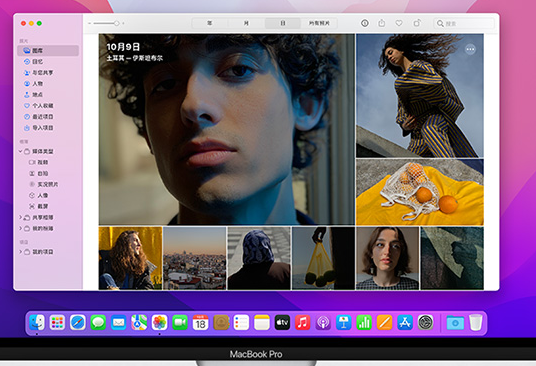Open Launchpad from the Dock

[x=57, y=322]
